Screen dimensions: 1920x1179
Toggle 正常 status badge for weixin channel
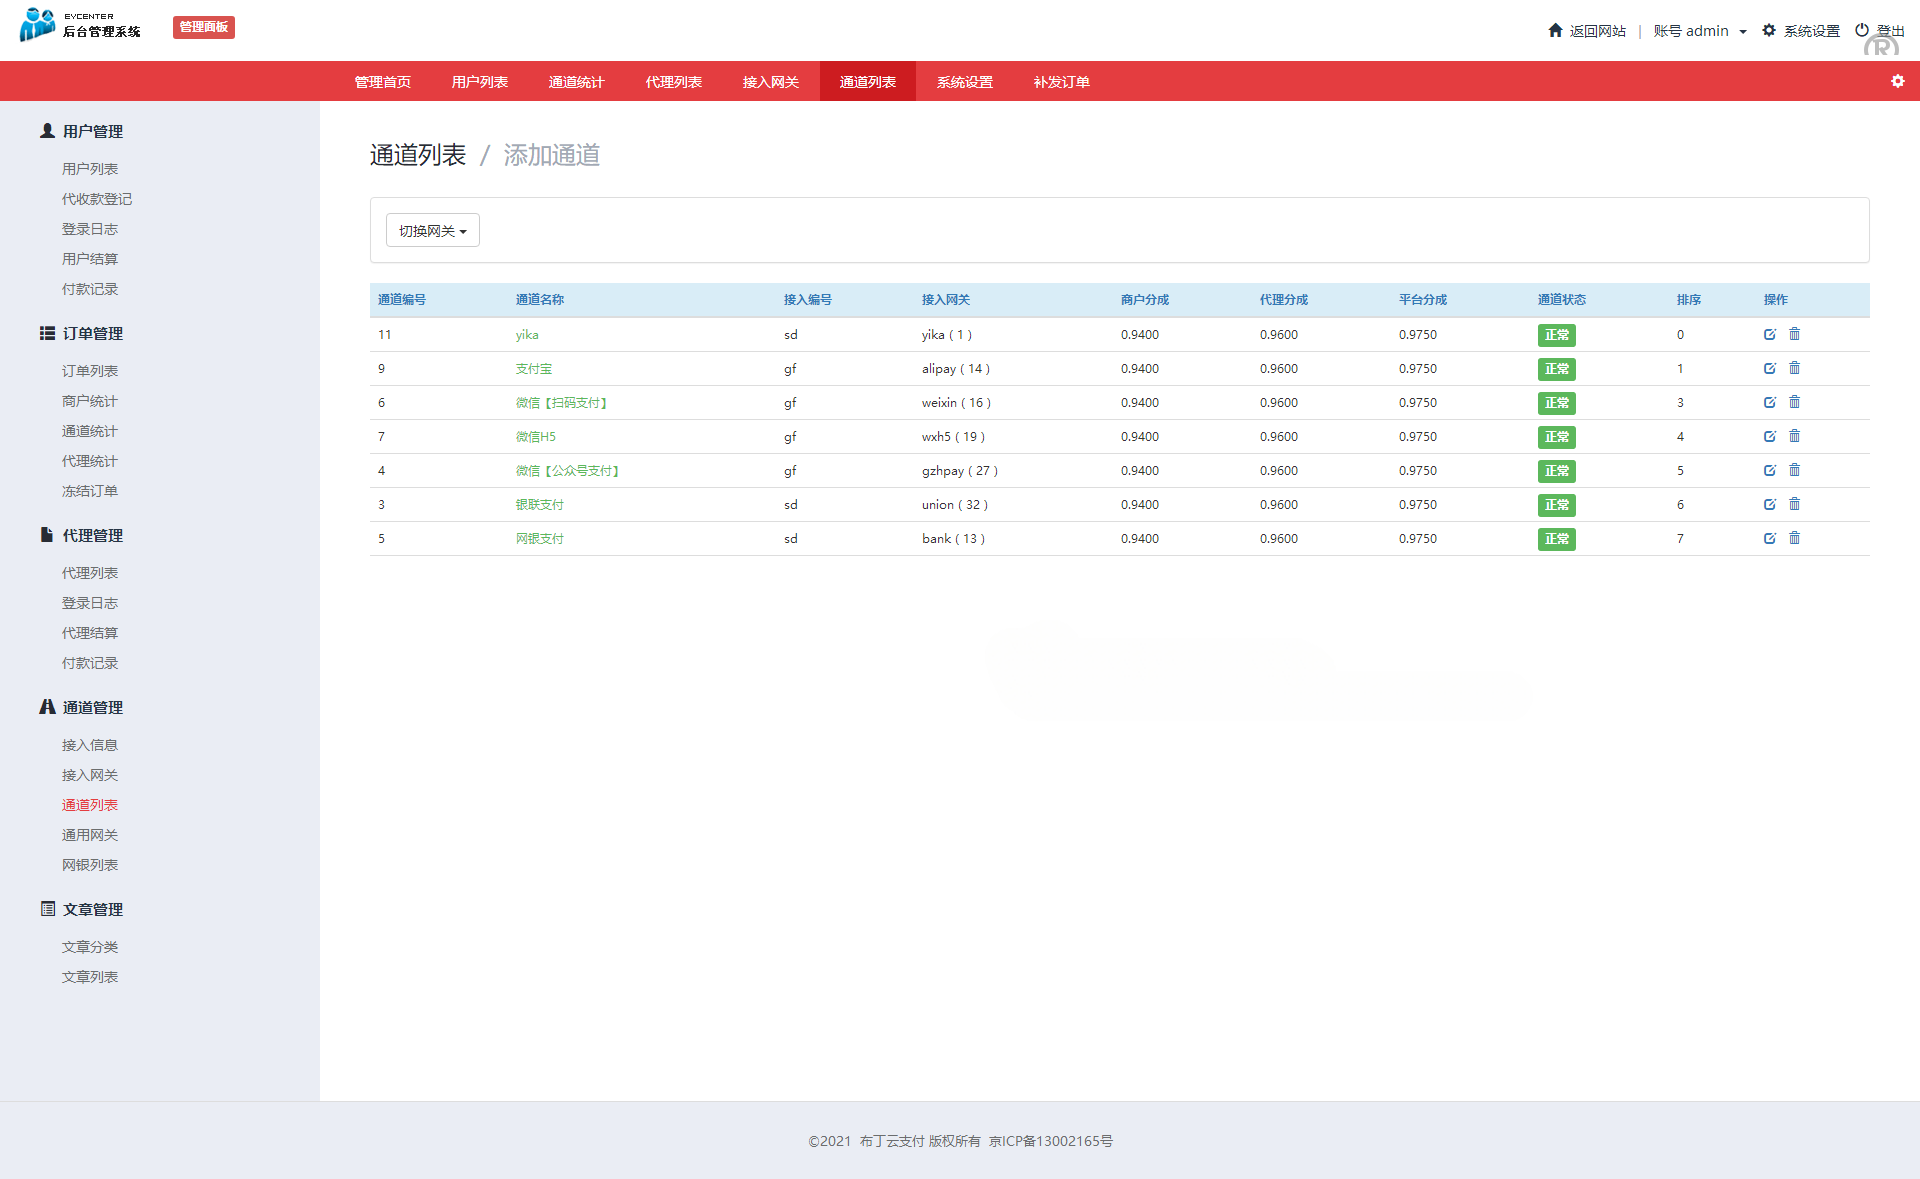[1556, 403]
